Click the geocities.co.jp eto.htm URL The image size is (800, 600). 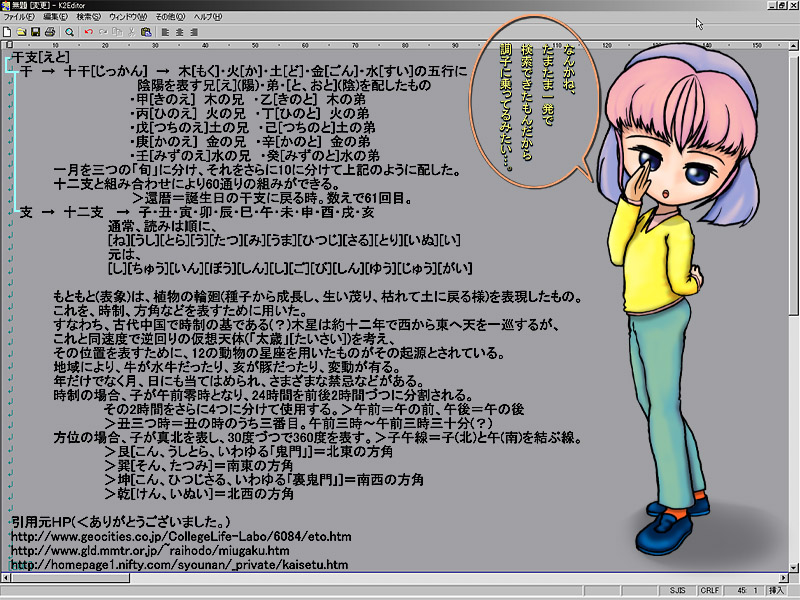(x=181, y=537)
